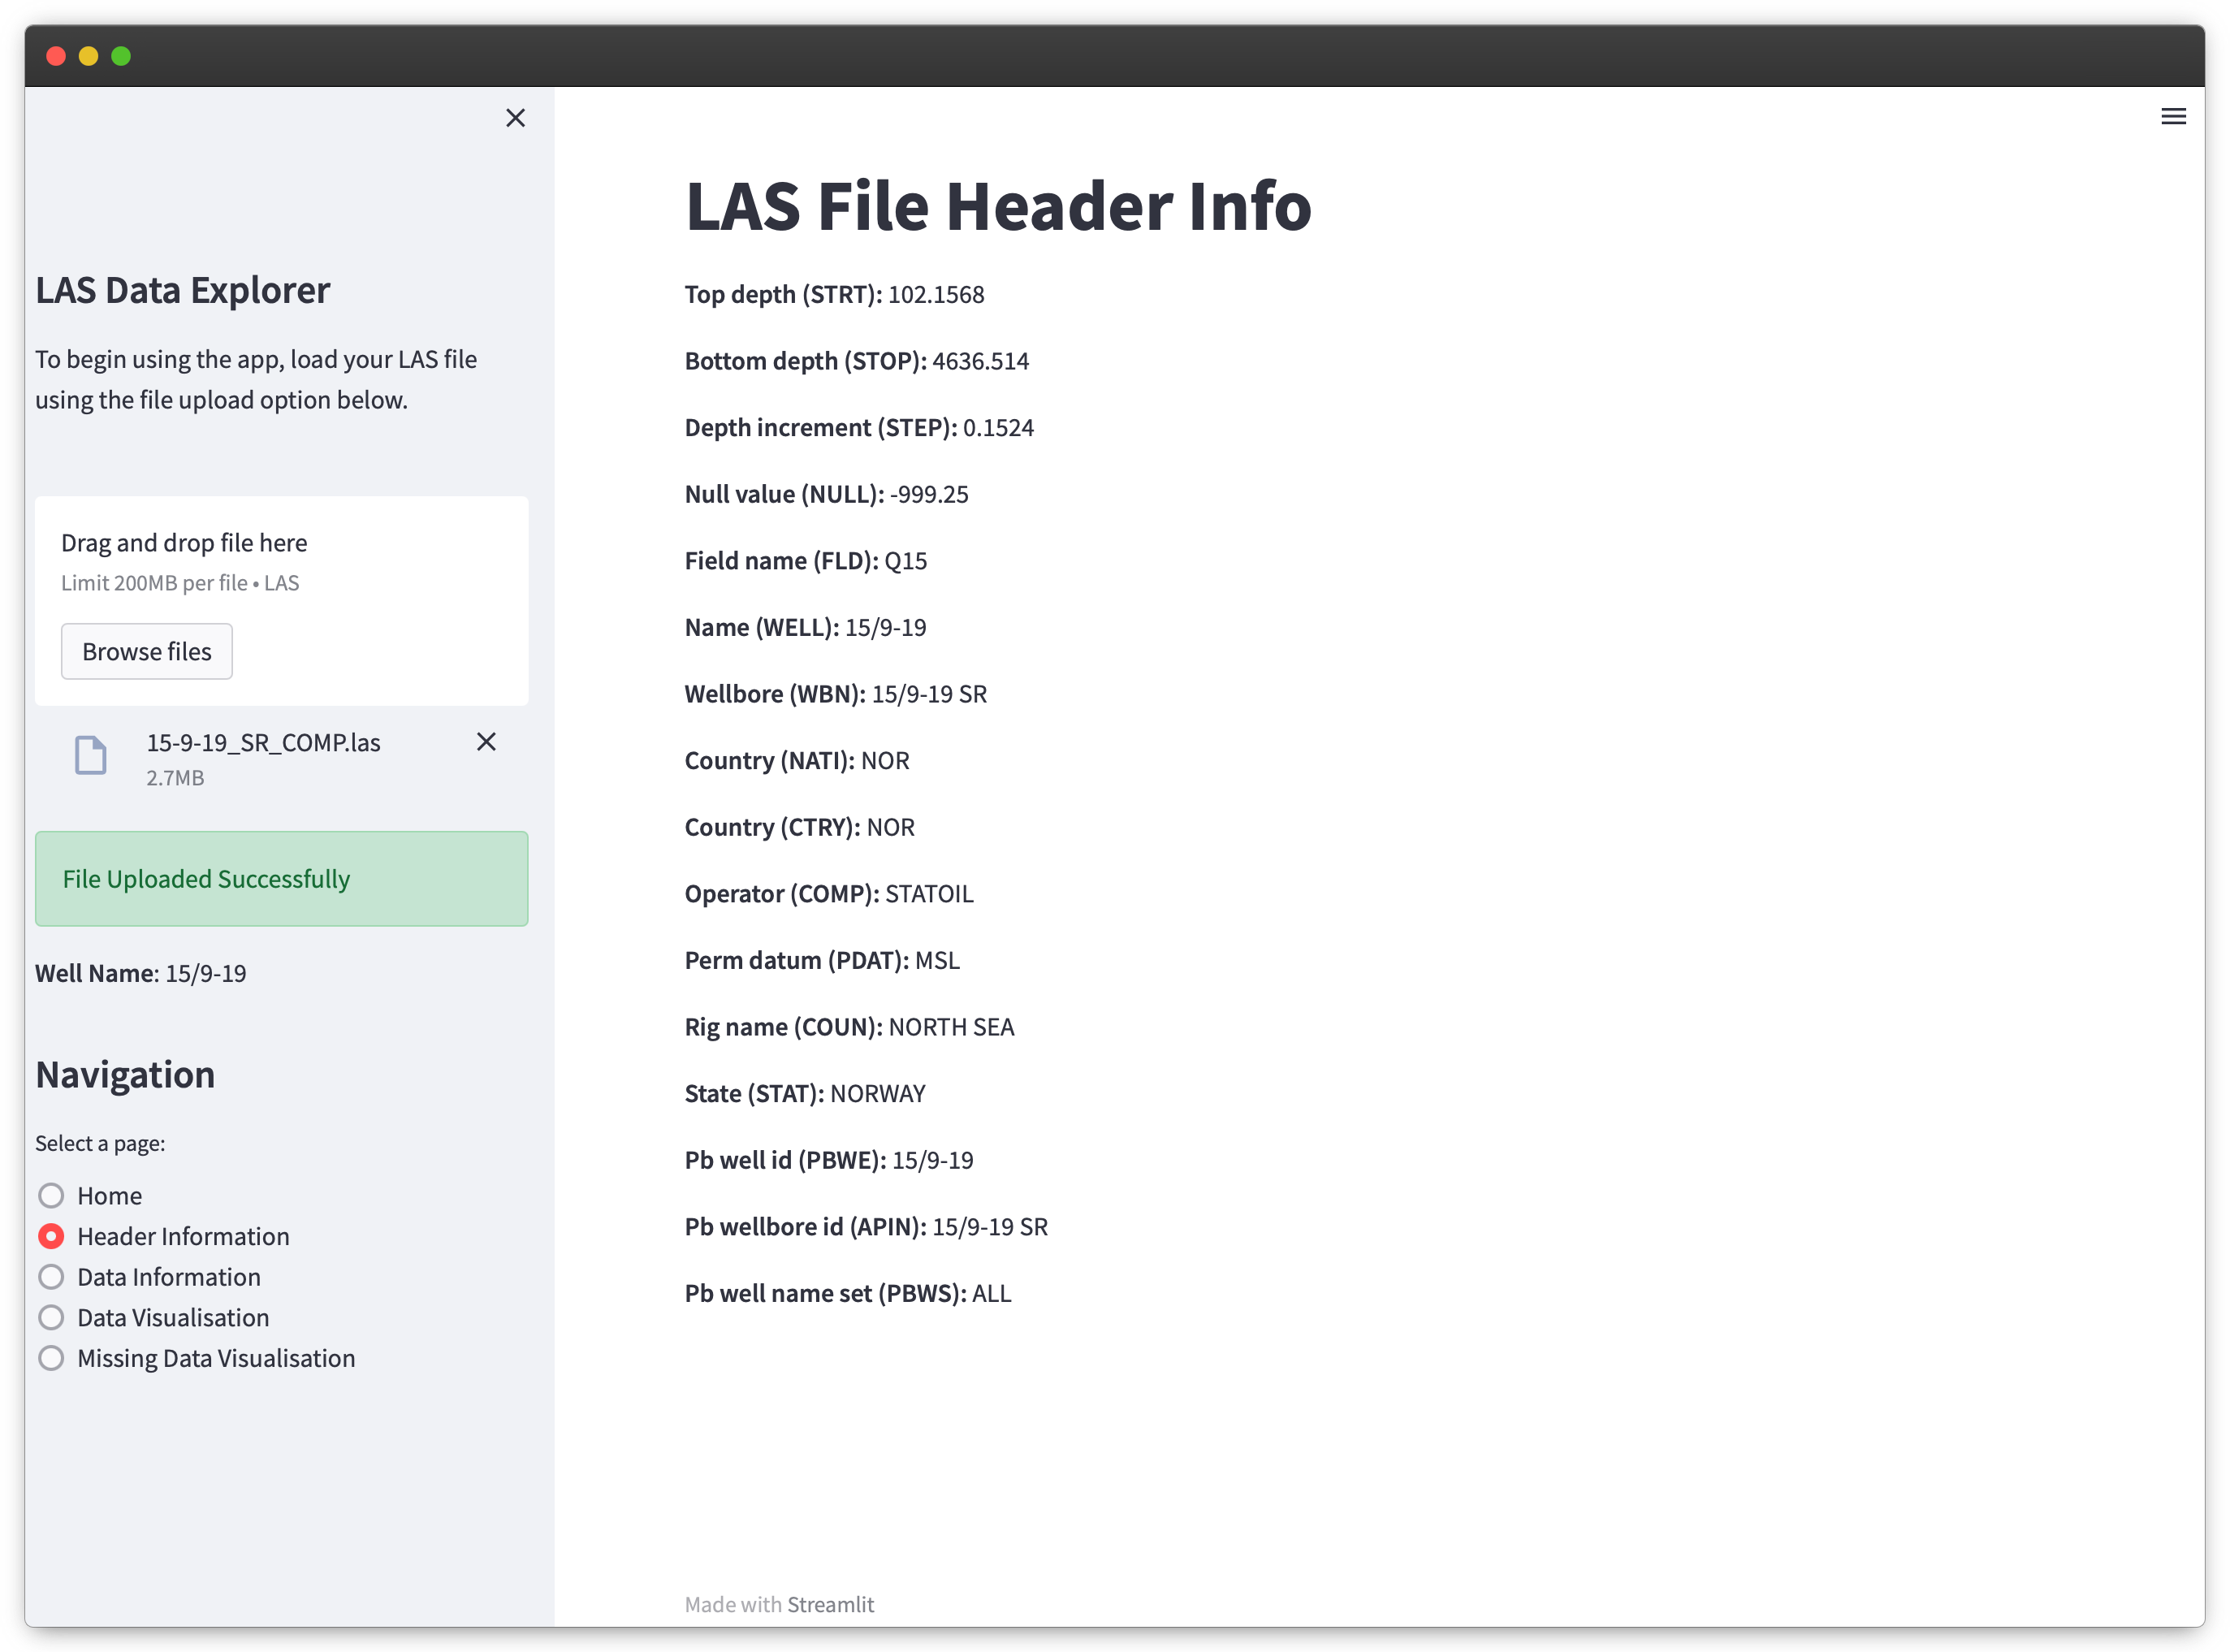This screenshot has height=1652, width=2230.
Task: Click the yellow minimize window dot
Action: tap(89, 56)
